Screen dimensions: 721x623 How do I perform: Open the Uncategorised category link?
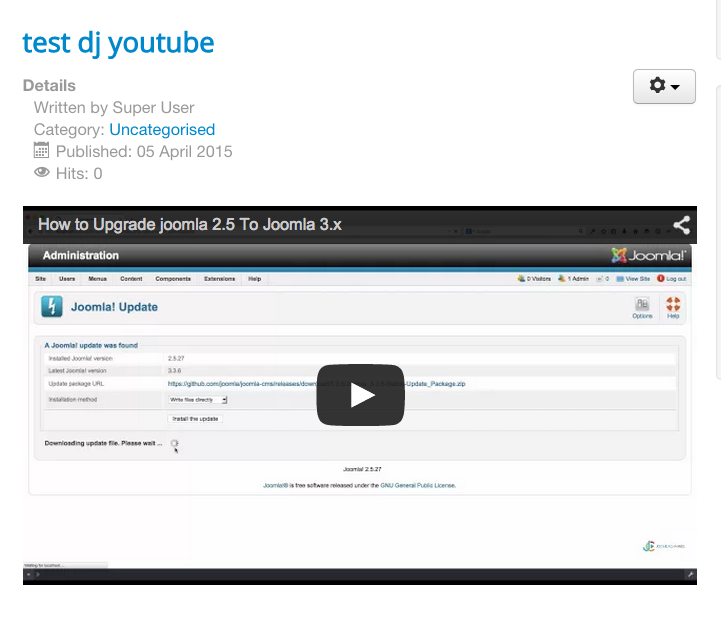click(x=162, y=130)
